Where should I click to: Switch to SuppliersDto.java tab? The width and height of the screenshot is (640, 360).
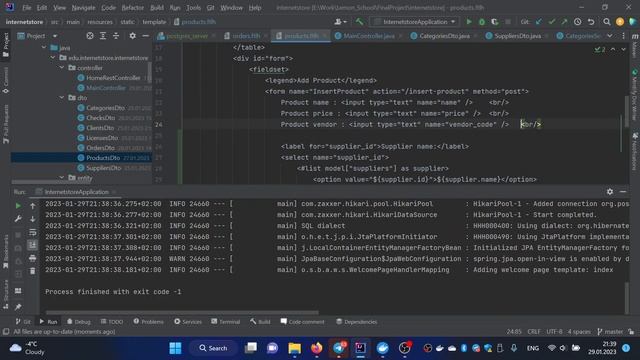pyautogui.click(x=517, y=36)
